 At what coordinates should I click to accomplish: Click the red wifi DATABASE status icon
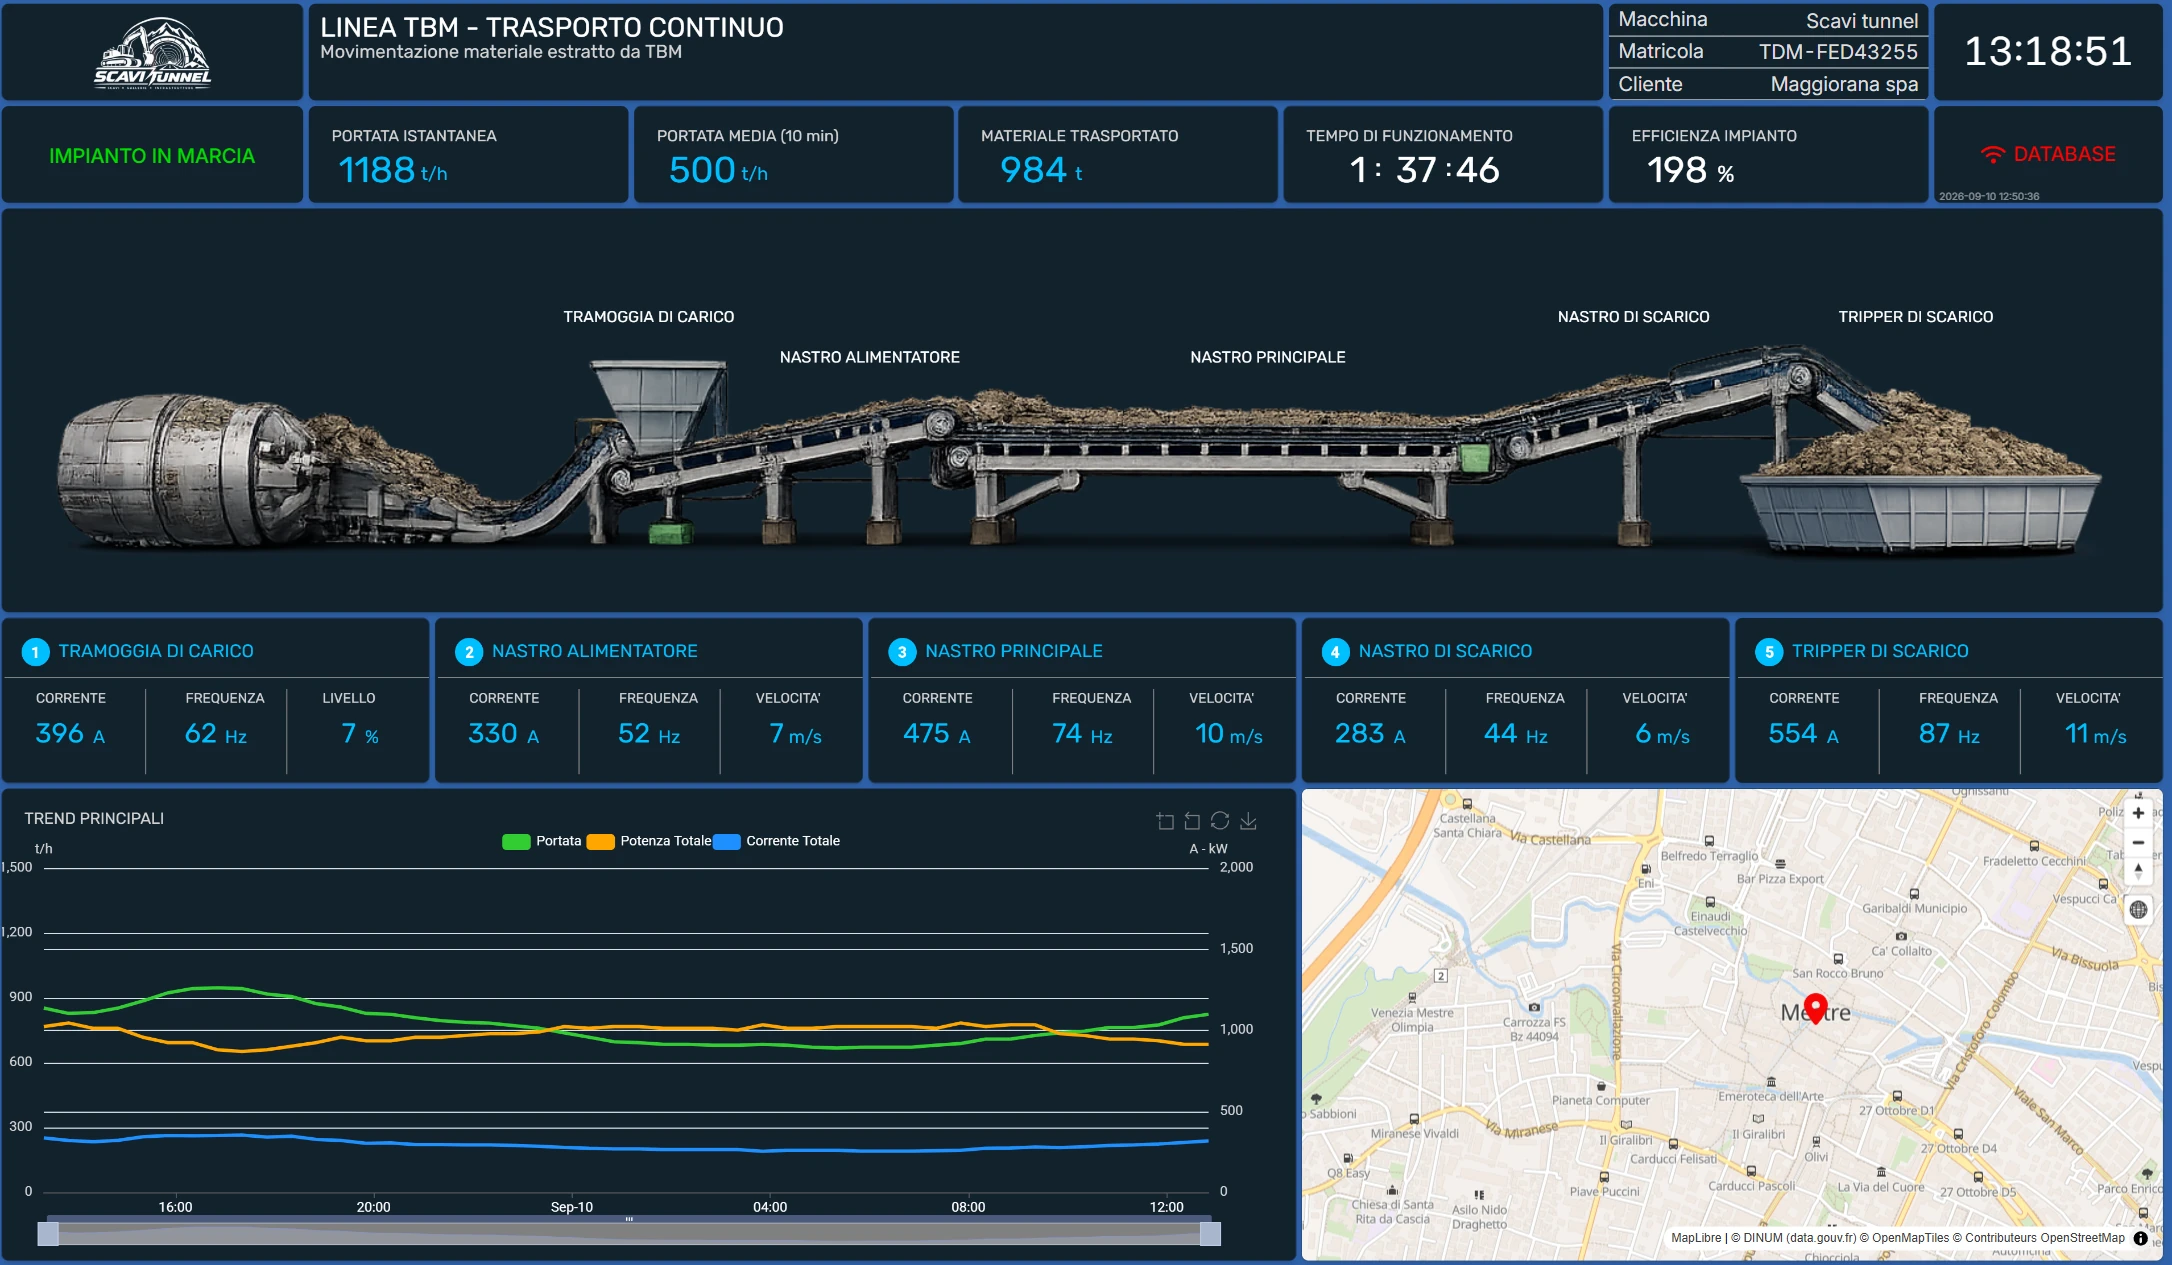coord(1993,155)
